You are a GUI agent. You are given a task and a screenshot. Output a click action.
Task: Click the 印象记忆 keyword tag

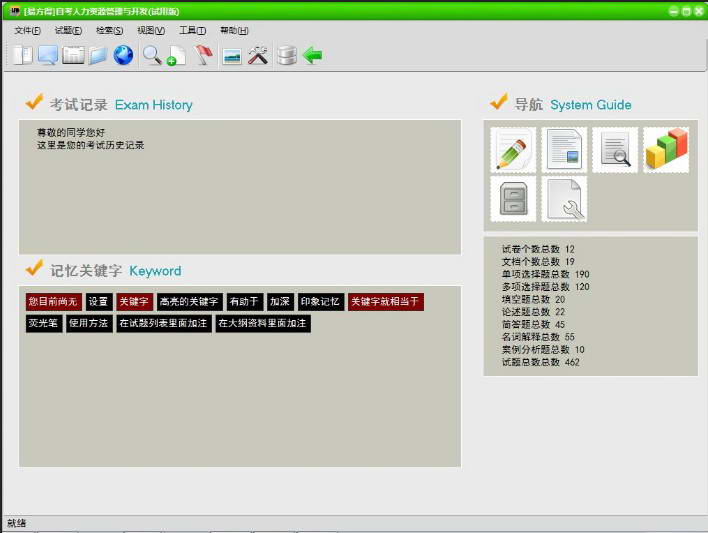tap(320, 302)
